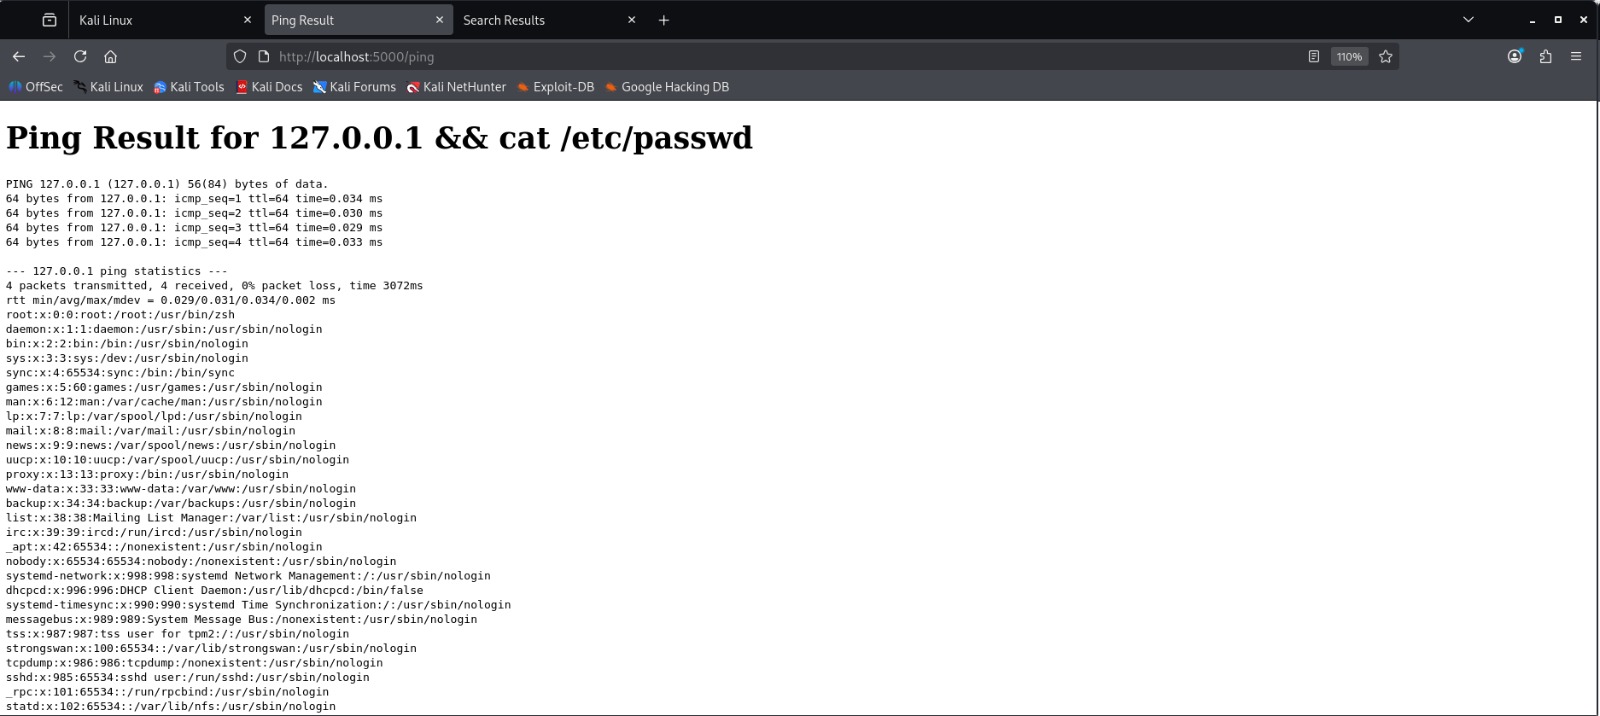Screen dimensions: 1600x716
Task: Open the recent browsing Firefox View
Action: pyautogui.click(x=49, y=20)
